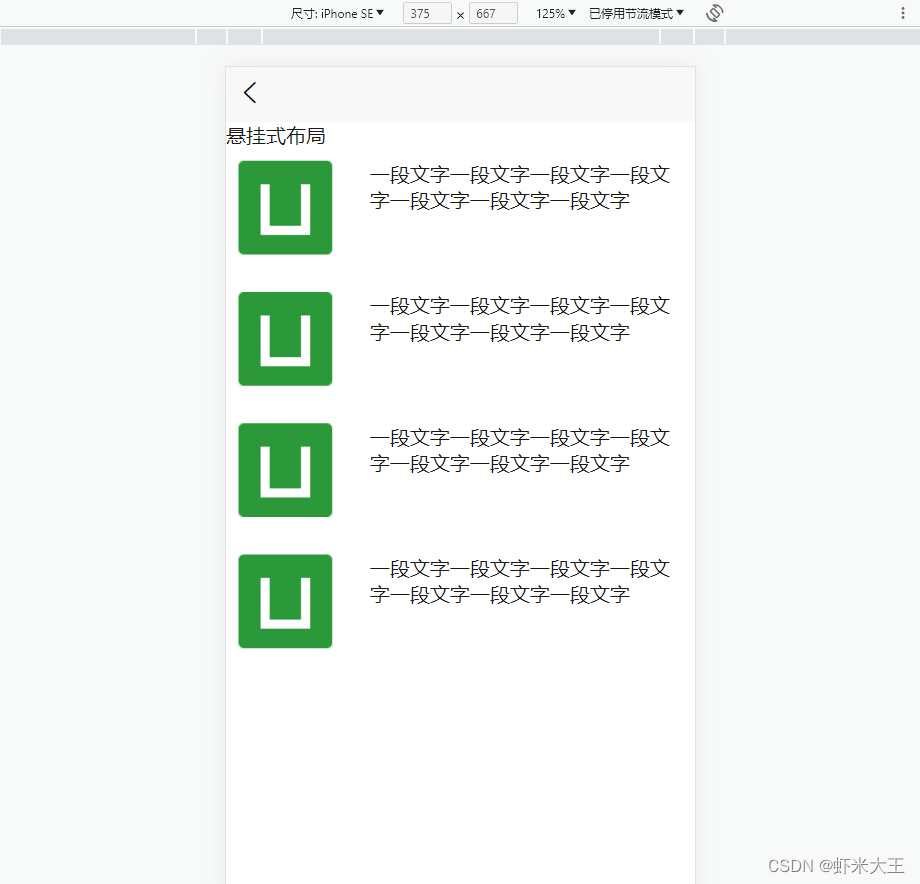Screen dimensions: 920x884
Task: Open the 125% zoom level dropdown
Action: tap(555, 13)
